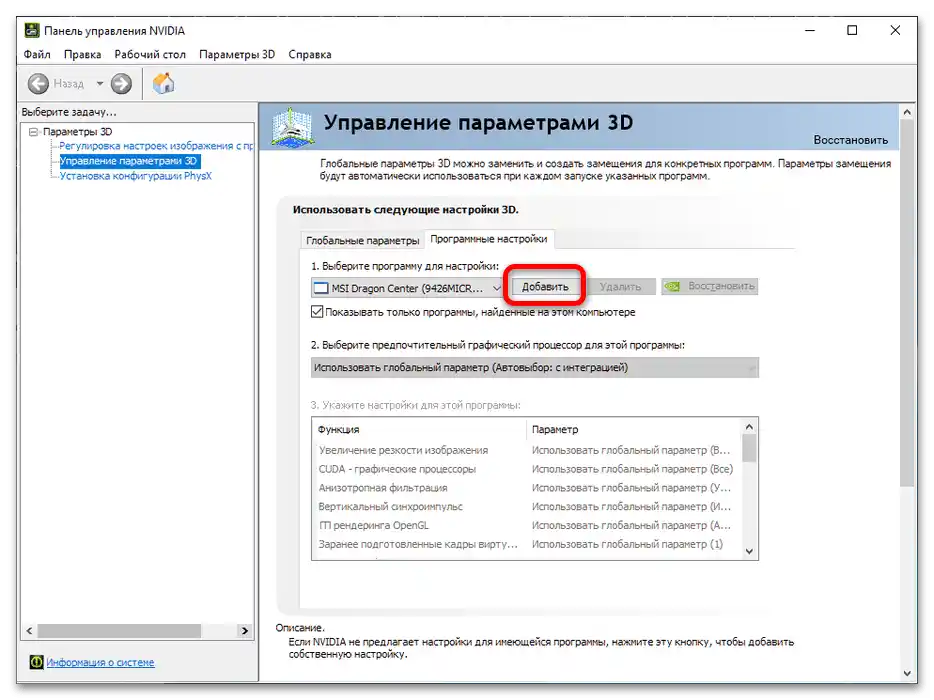Click the pre-rendered frames value (1)
Image resolution: width=934 pixels, height=700 pixels.
coord(627,544)
